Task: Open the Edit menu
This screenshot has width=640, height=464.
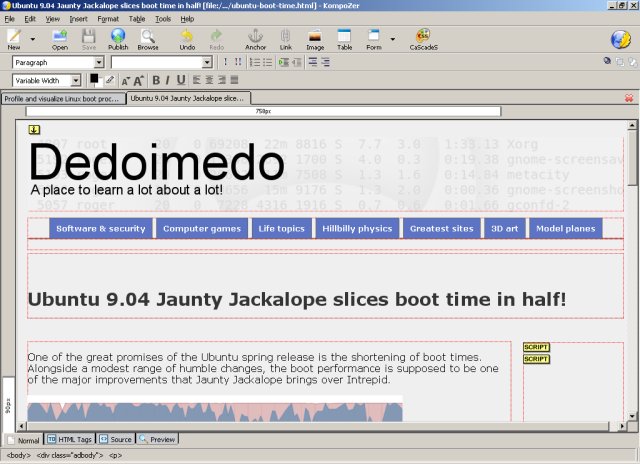Action: (x=30, y=19)
